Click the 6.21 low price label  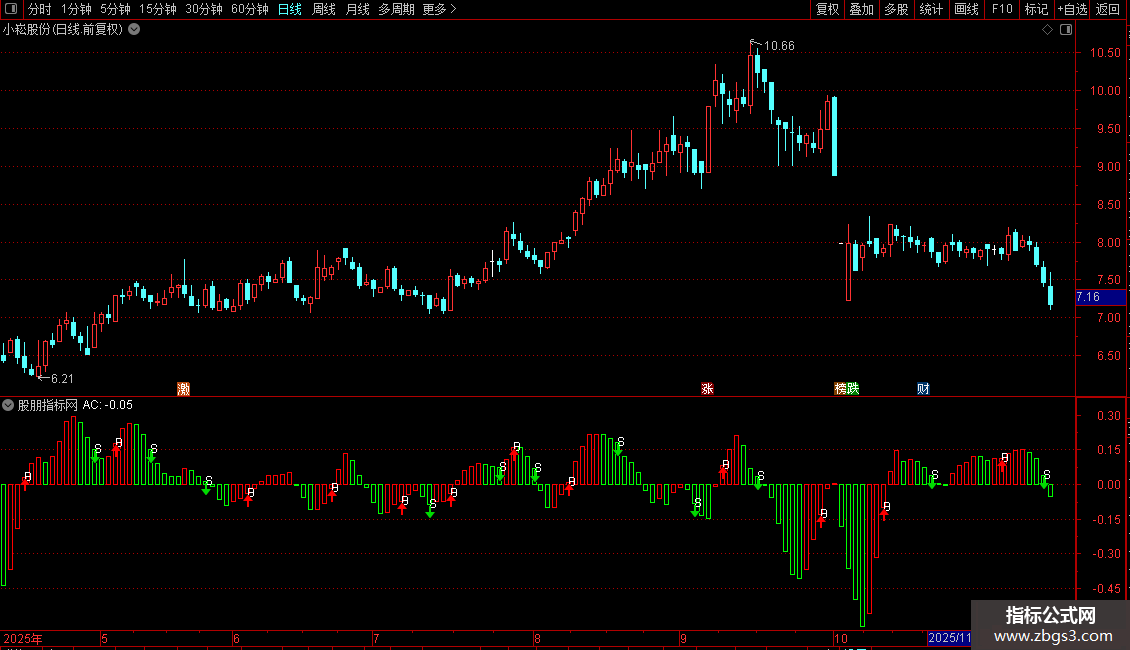(62, 379)
